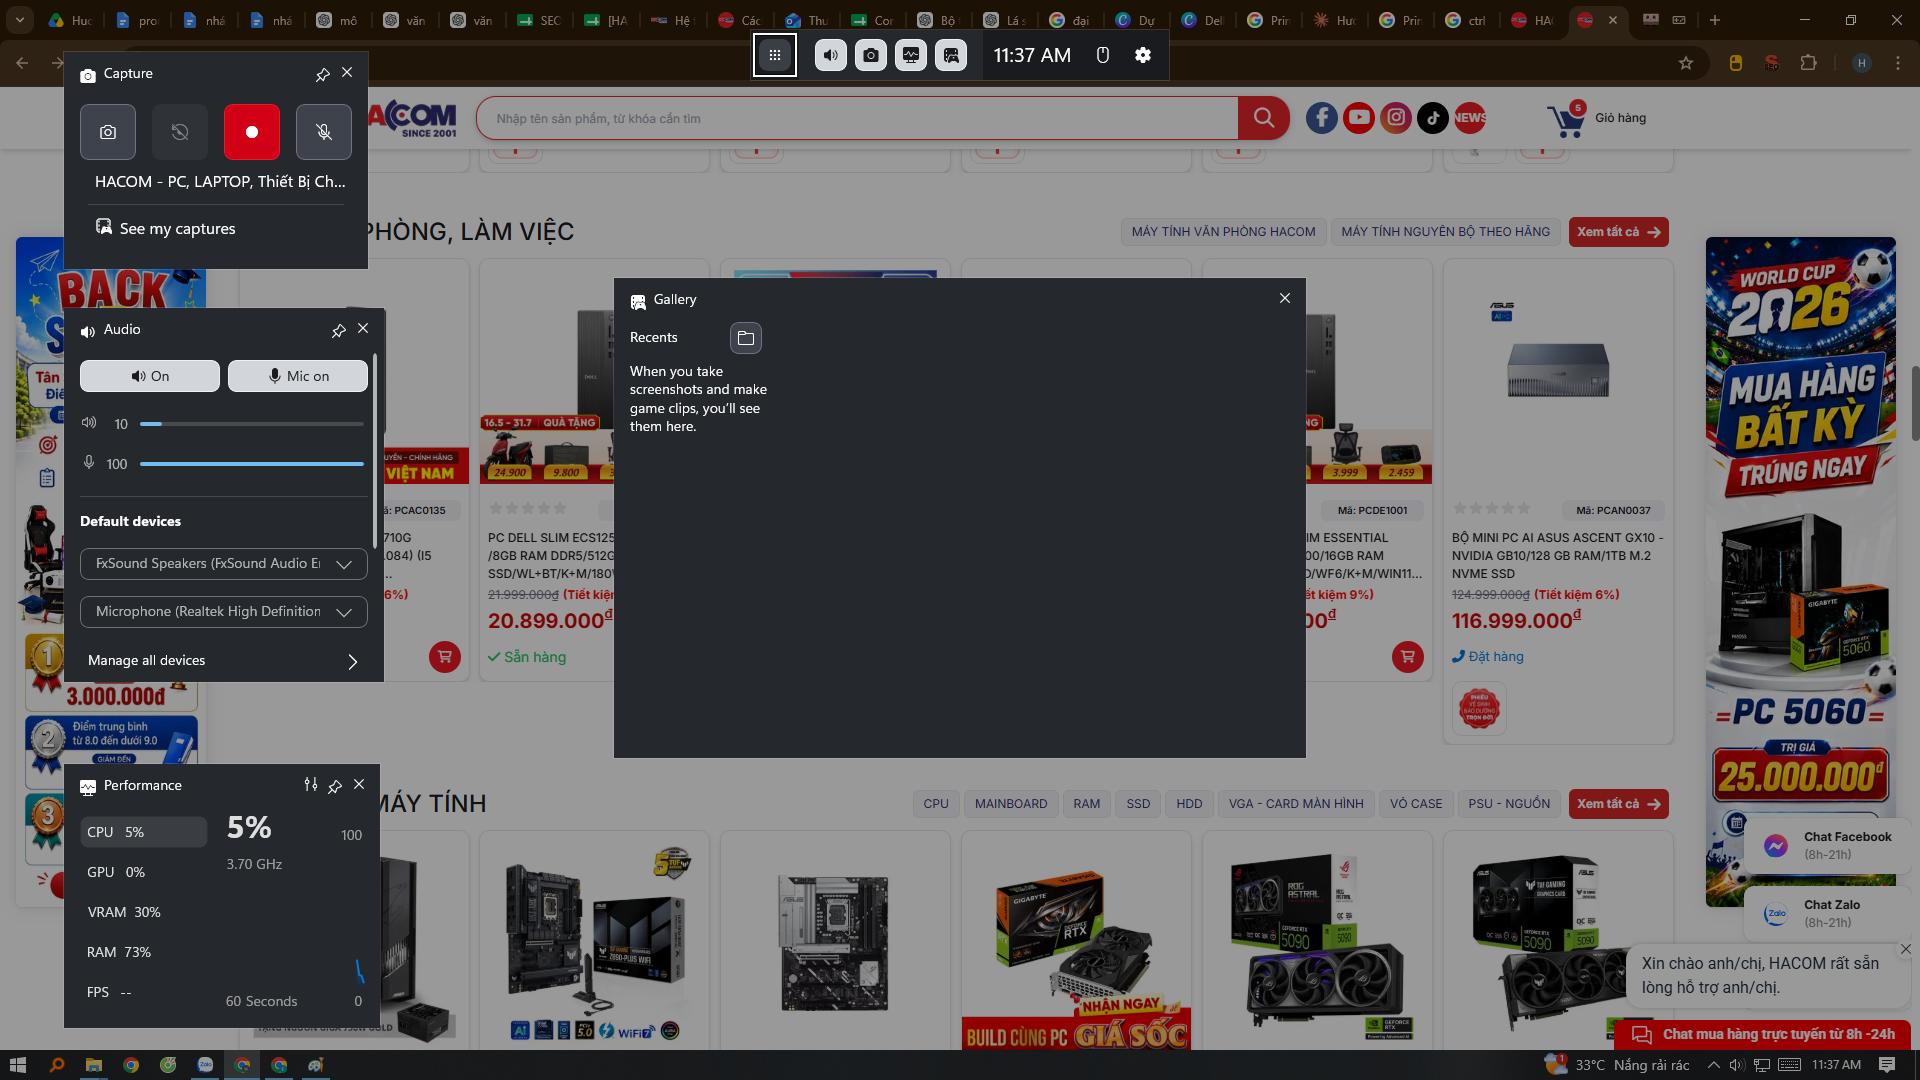Open HACOM YouTube icon
1920x1080 pixels.
click(x=1359, y=118)
